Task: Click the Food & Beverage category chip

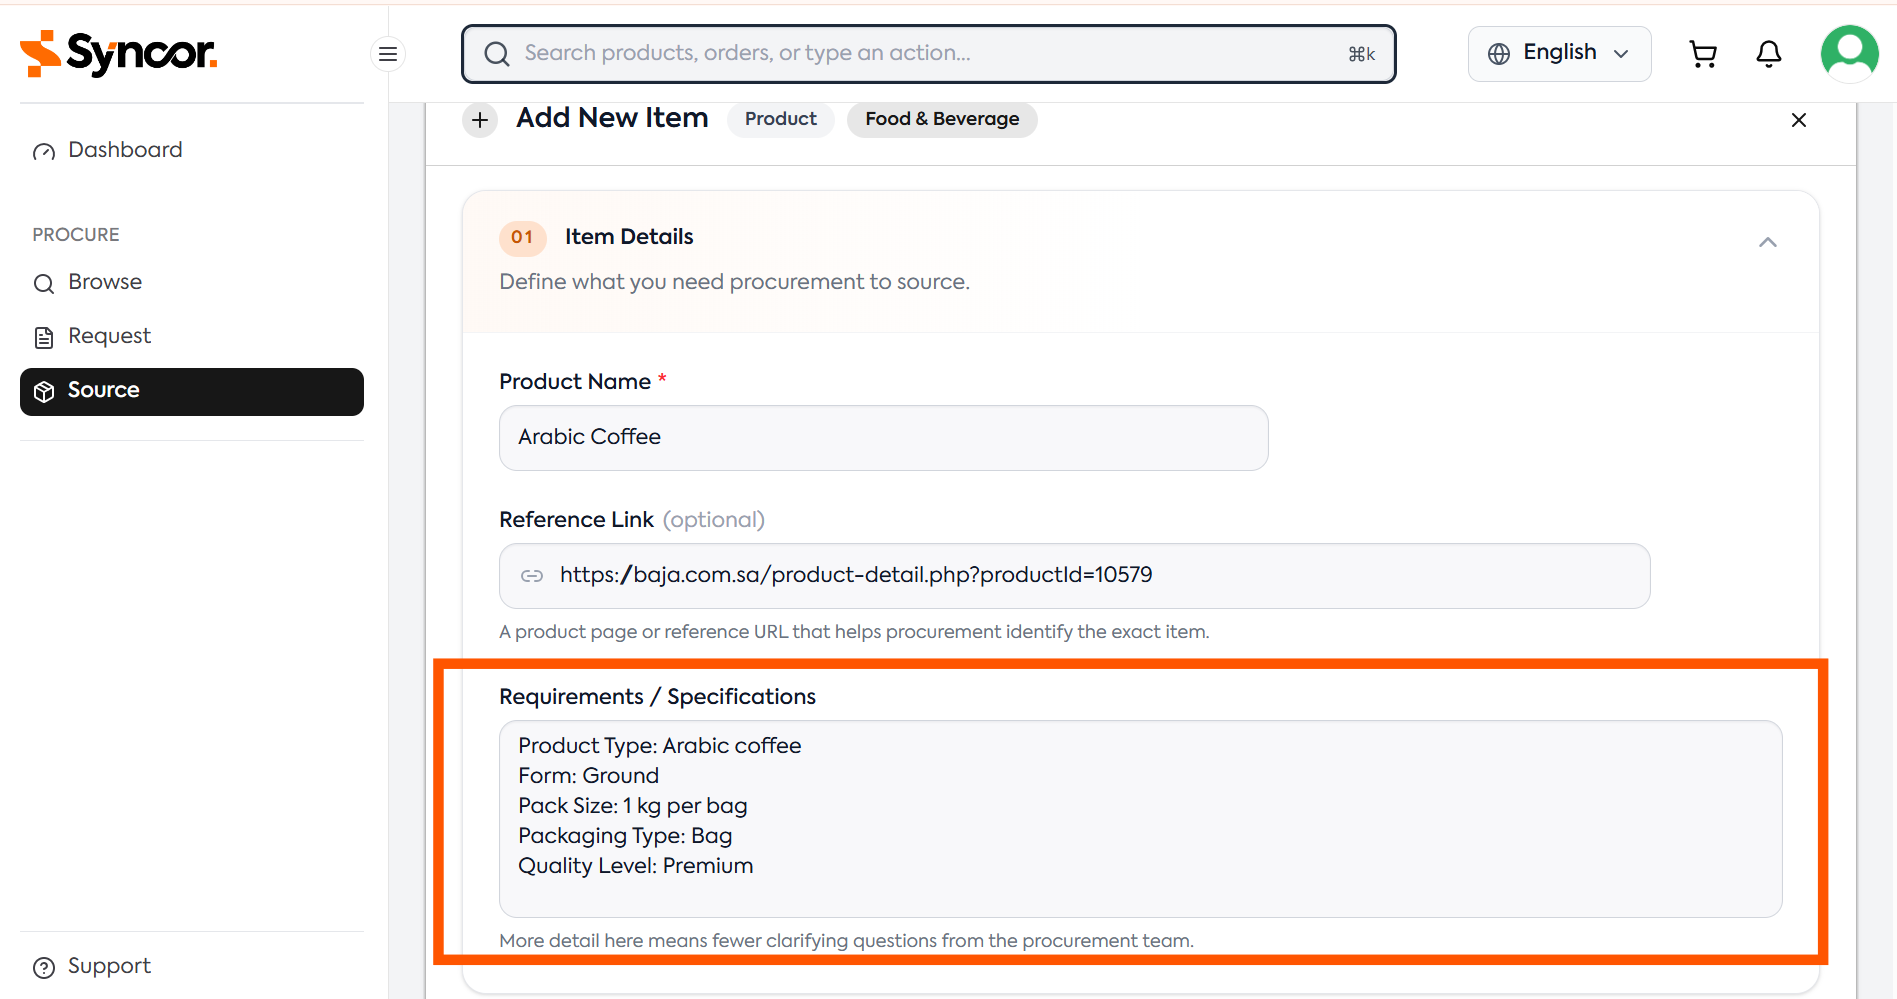Action: [x=942, y=119]
